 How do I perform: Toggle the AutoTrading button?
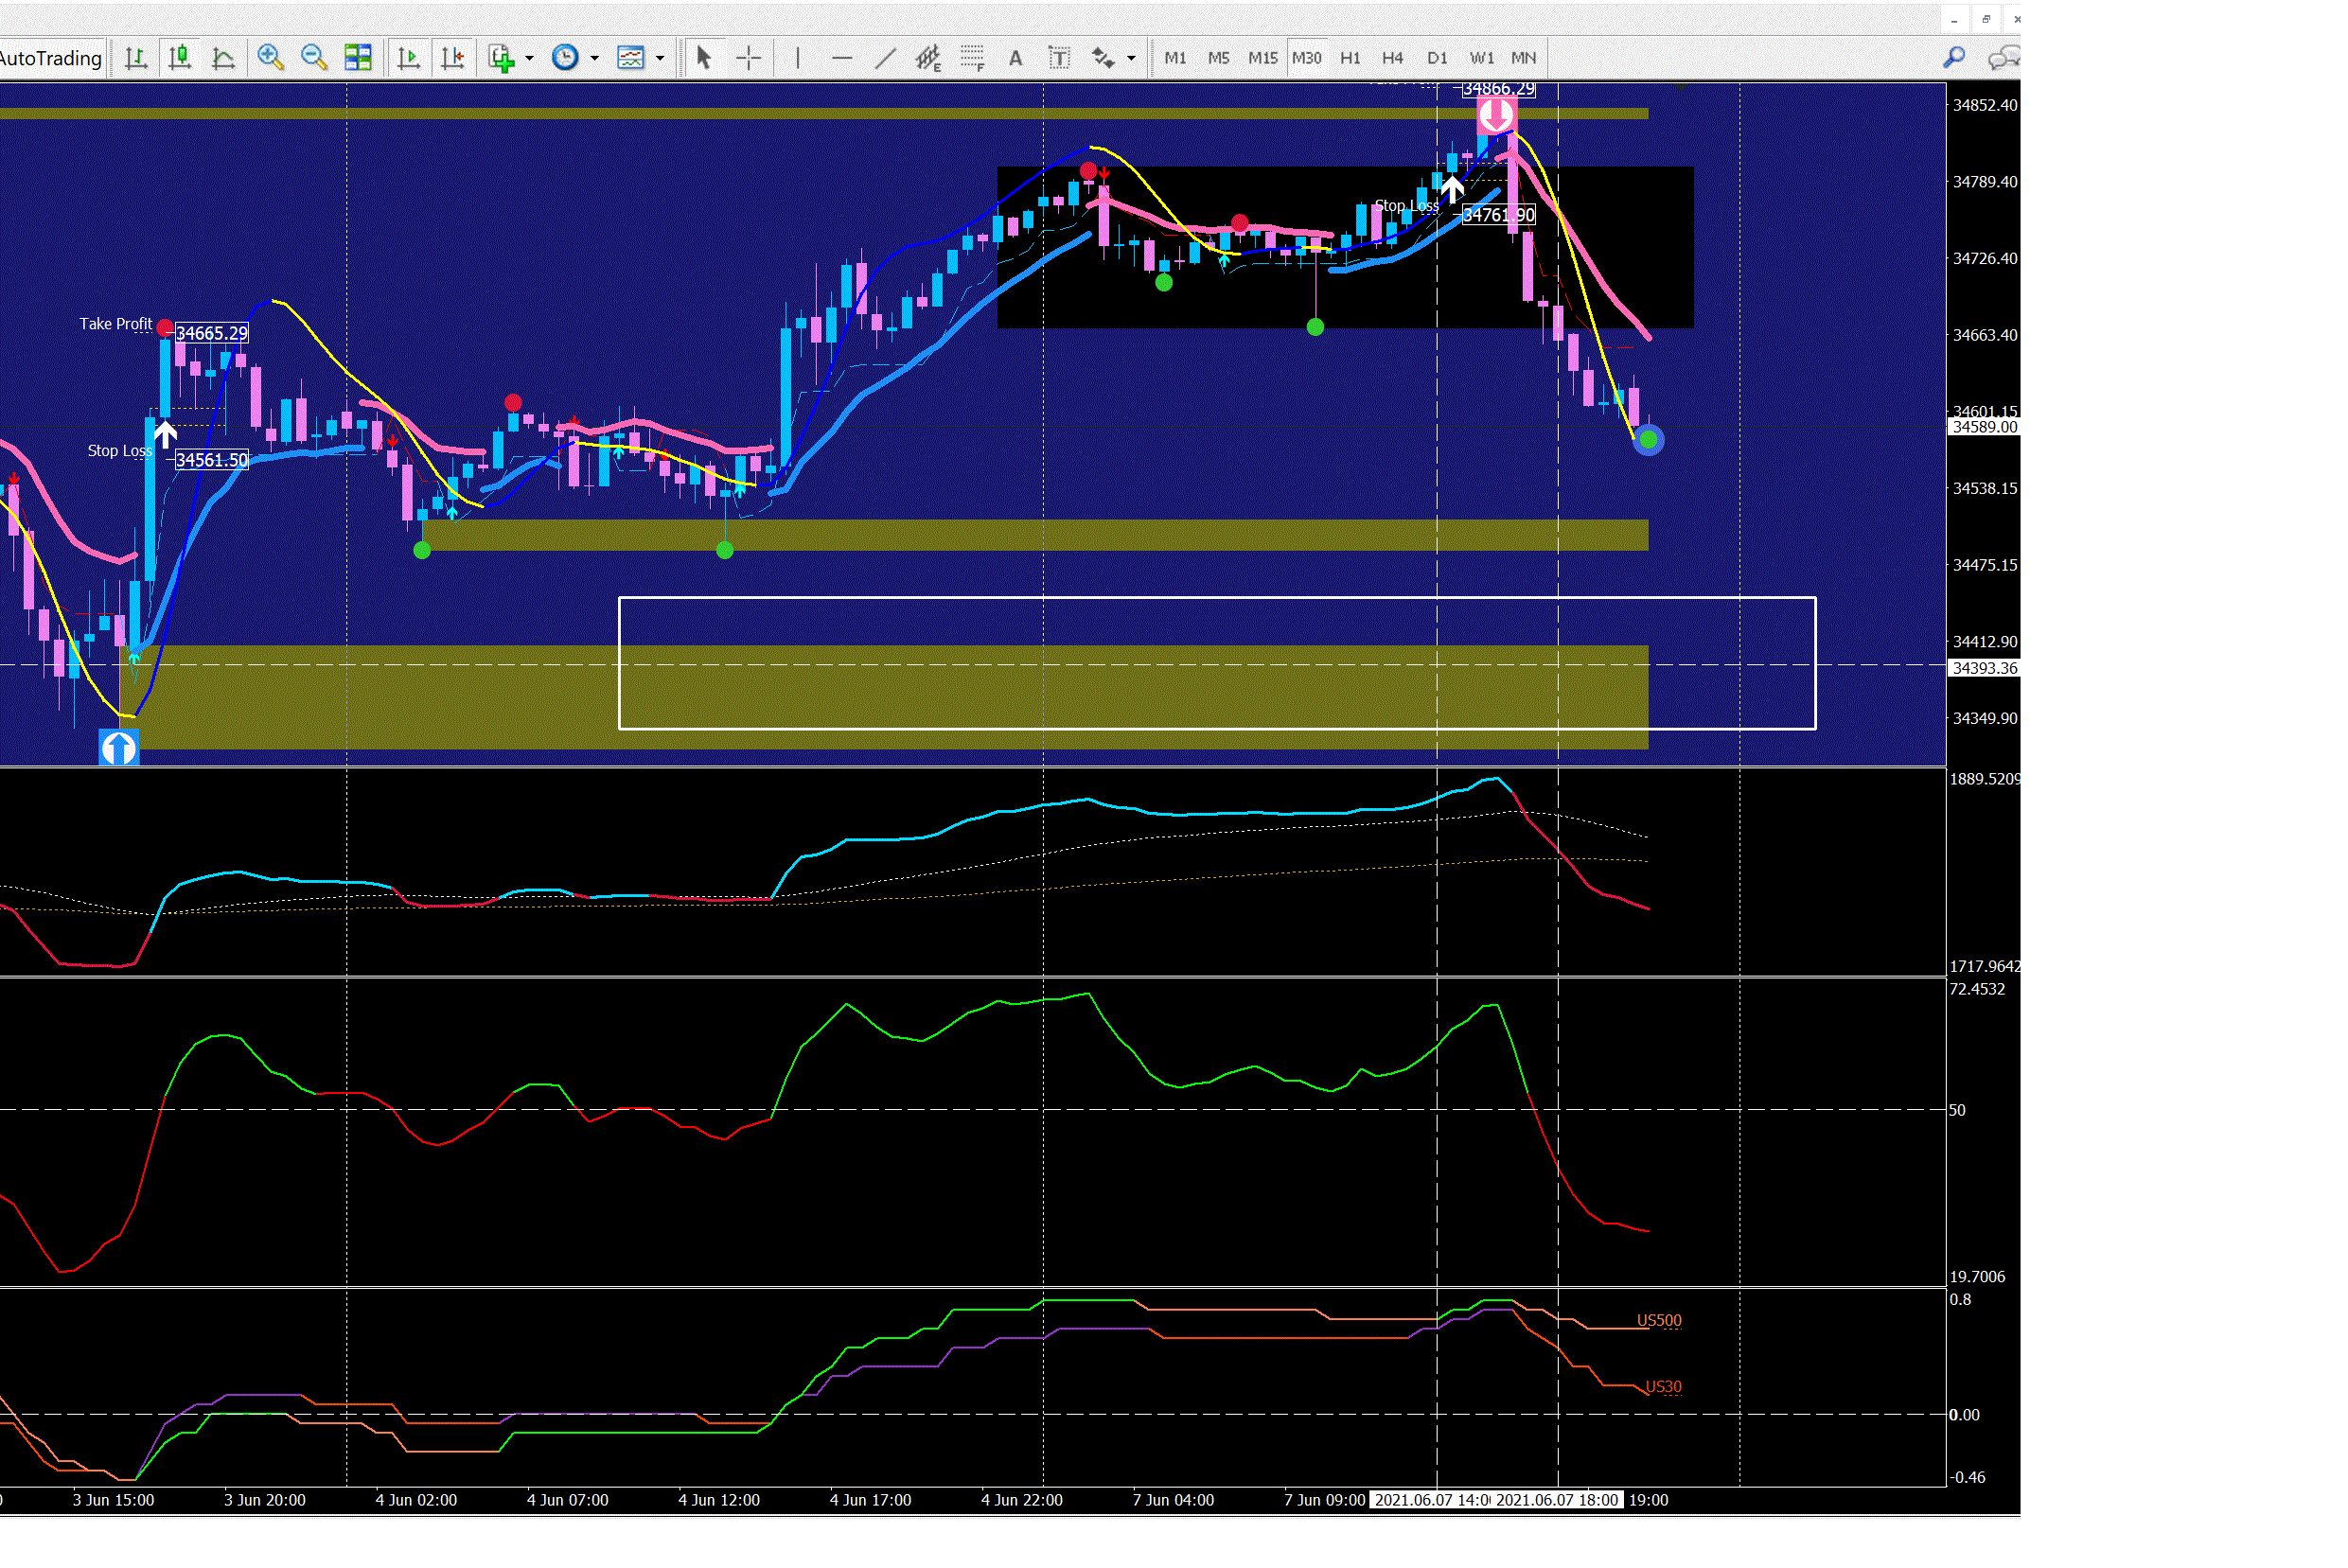click(x=50, y=58)
